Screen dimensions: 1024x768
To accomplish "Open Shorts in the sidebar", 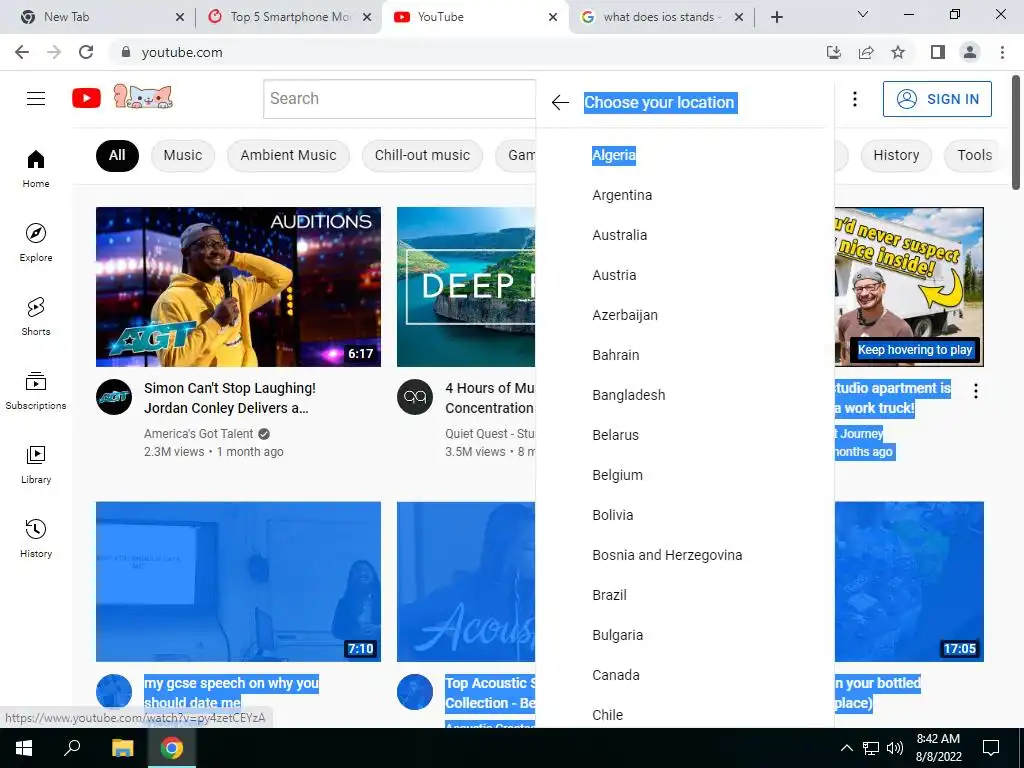I will (36, 316).
